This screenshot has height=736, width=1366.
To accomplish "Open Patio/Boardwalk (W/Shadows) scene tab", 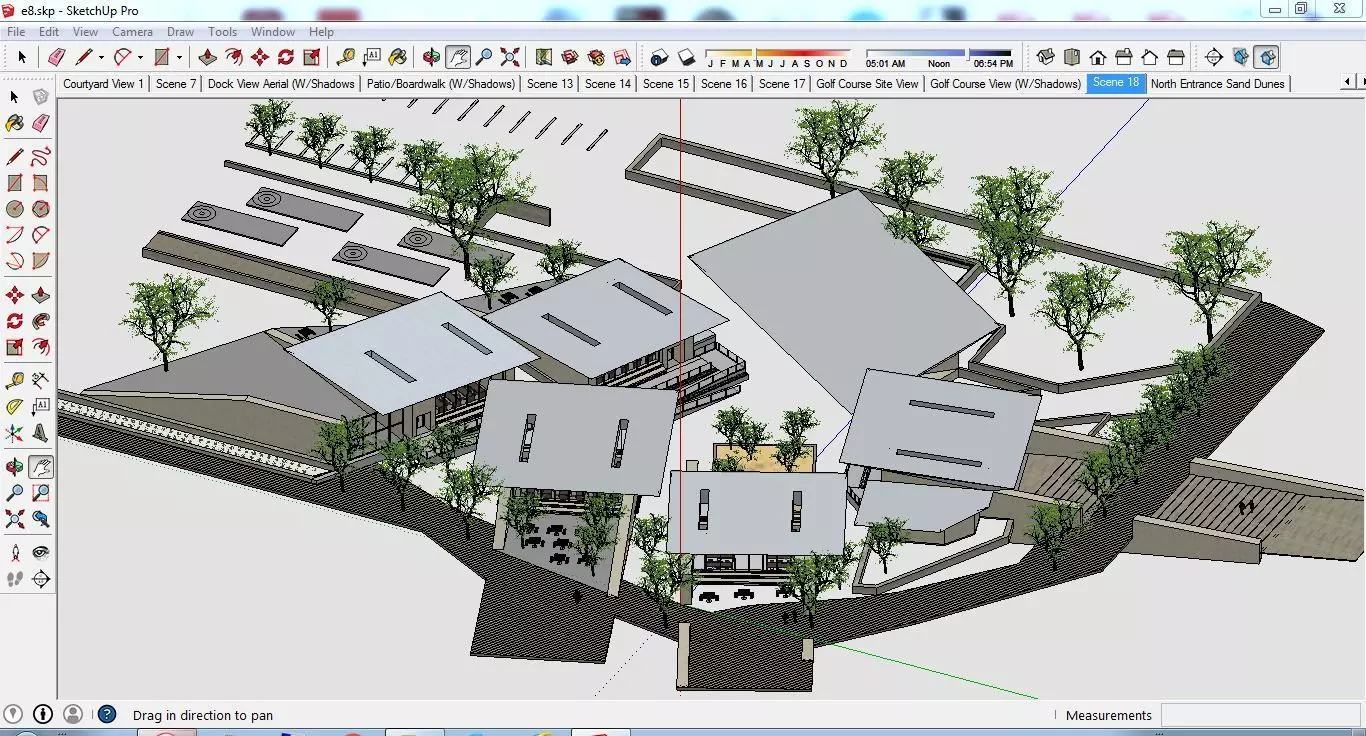I will click(x=440, y=84).
